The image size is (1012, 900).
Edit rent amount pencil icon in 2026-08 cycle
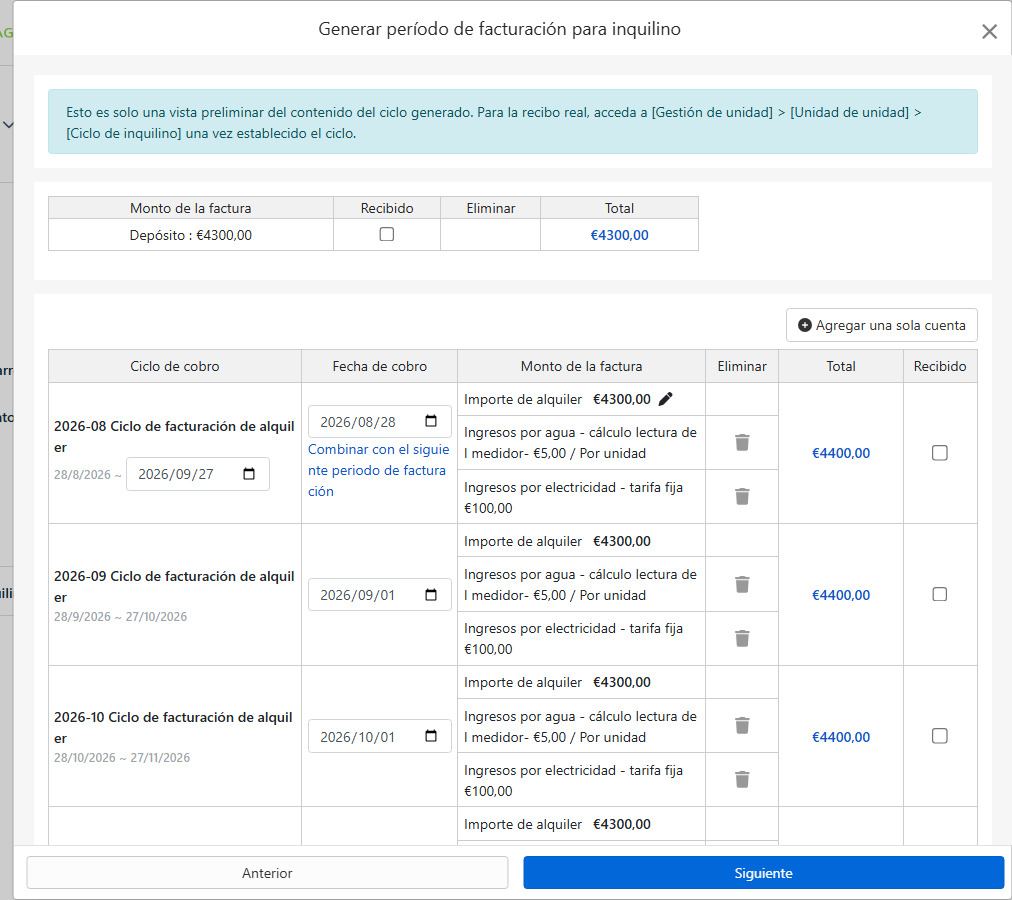[x=665, y=399]
